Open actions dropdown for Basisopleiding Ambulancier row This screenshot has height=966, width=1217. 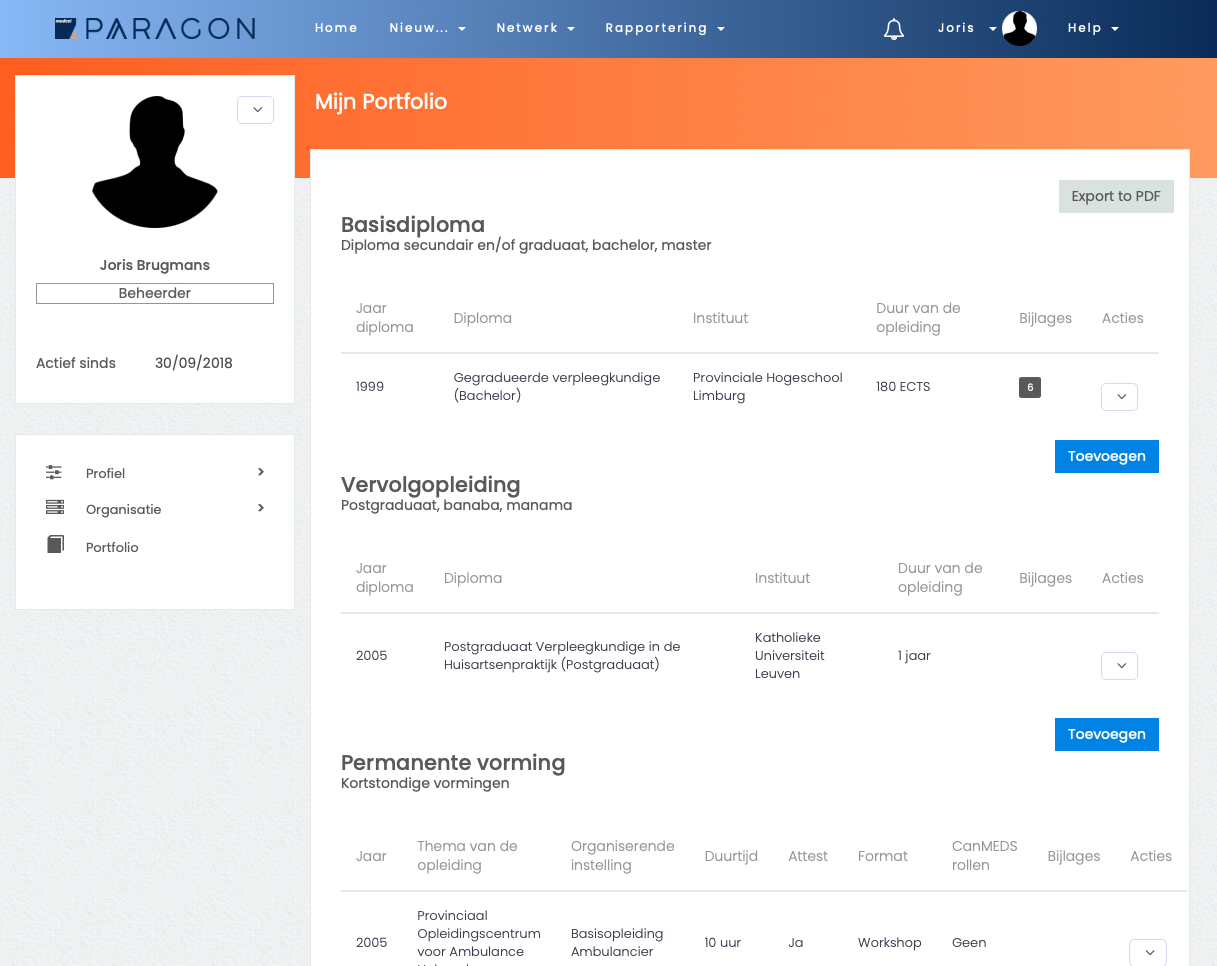pos(1147,952)
